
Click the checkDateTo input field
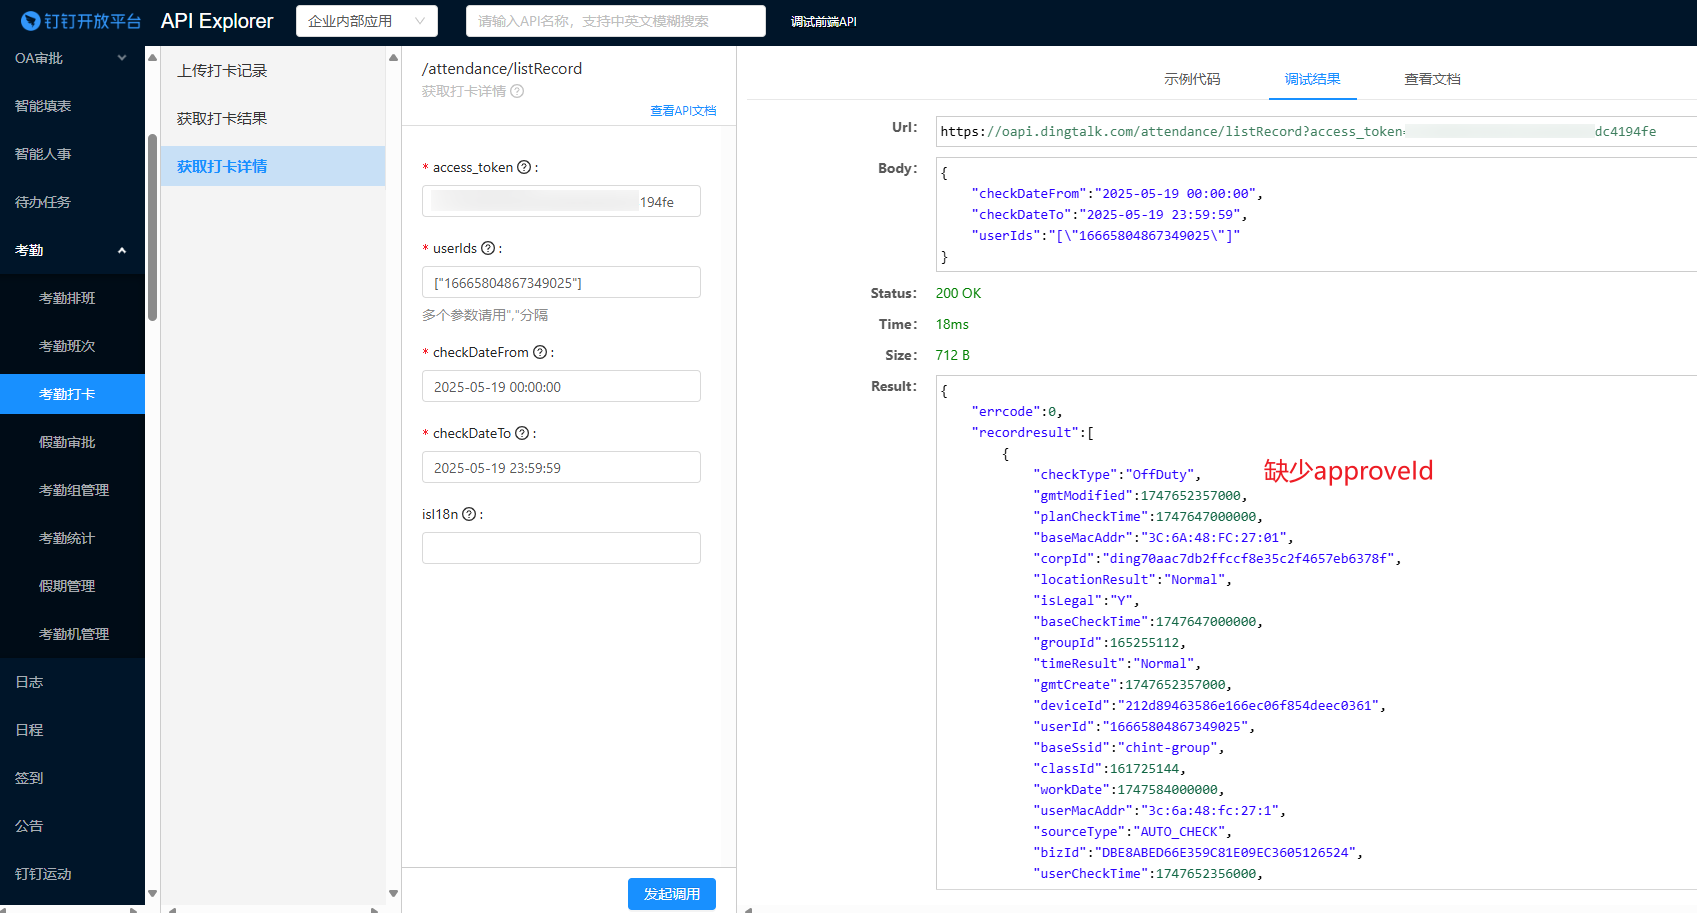[x=561, y=467]
